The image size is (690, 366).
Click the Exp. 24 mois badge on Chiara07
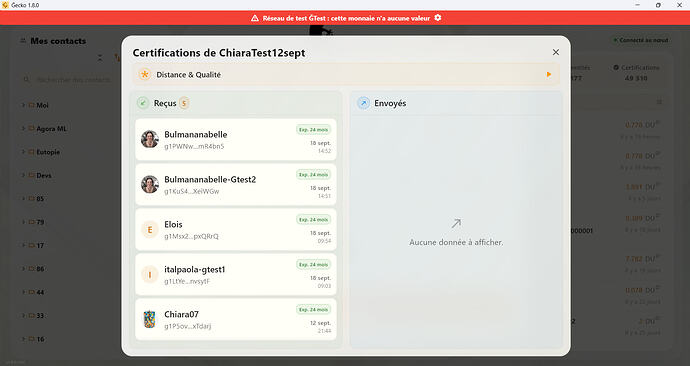[313, 310]
